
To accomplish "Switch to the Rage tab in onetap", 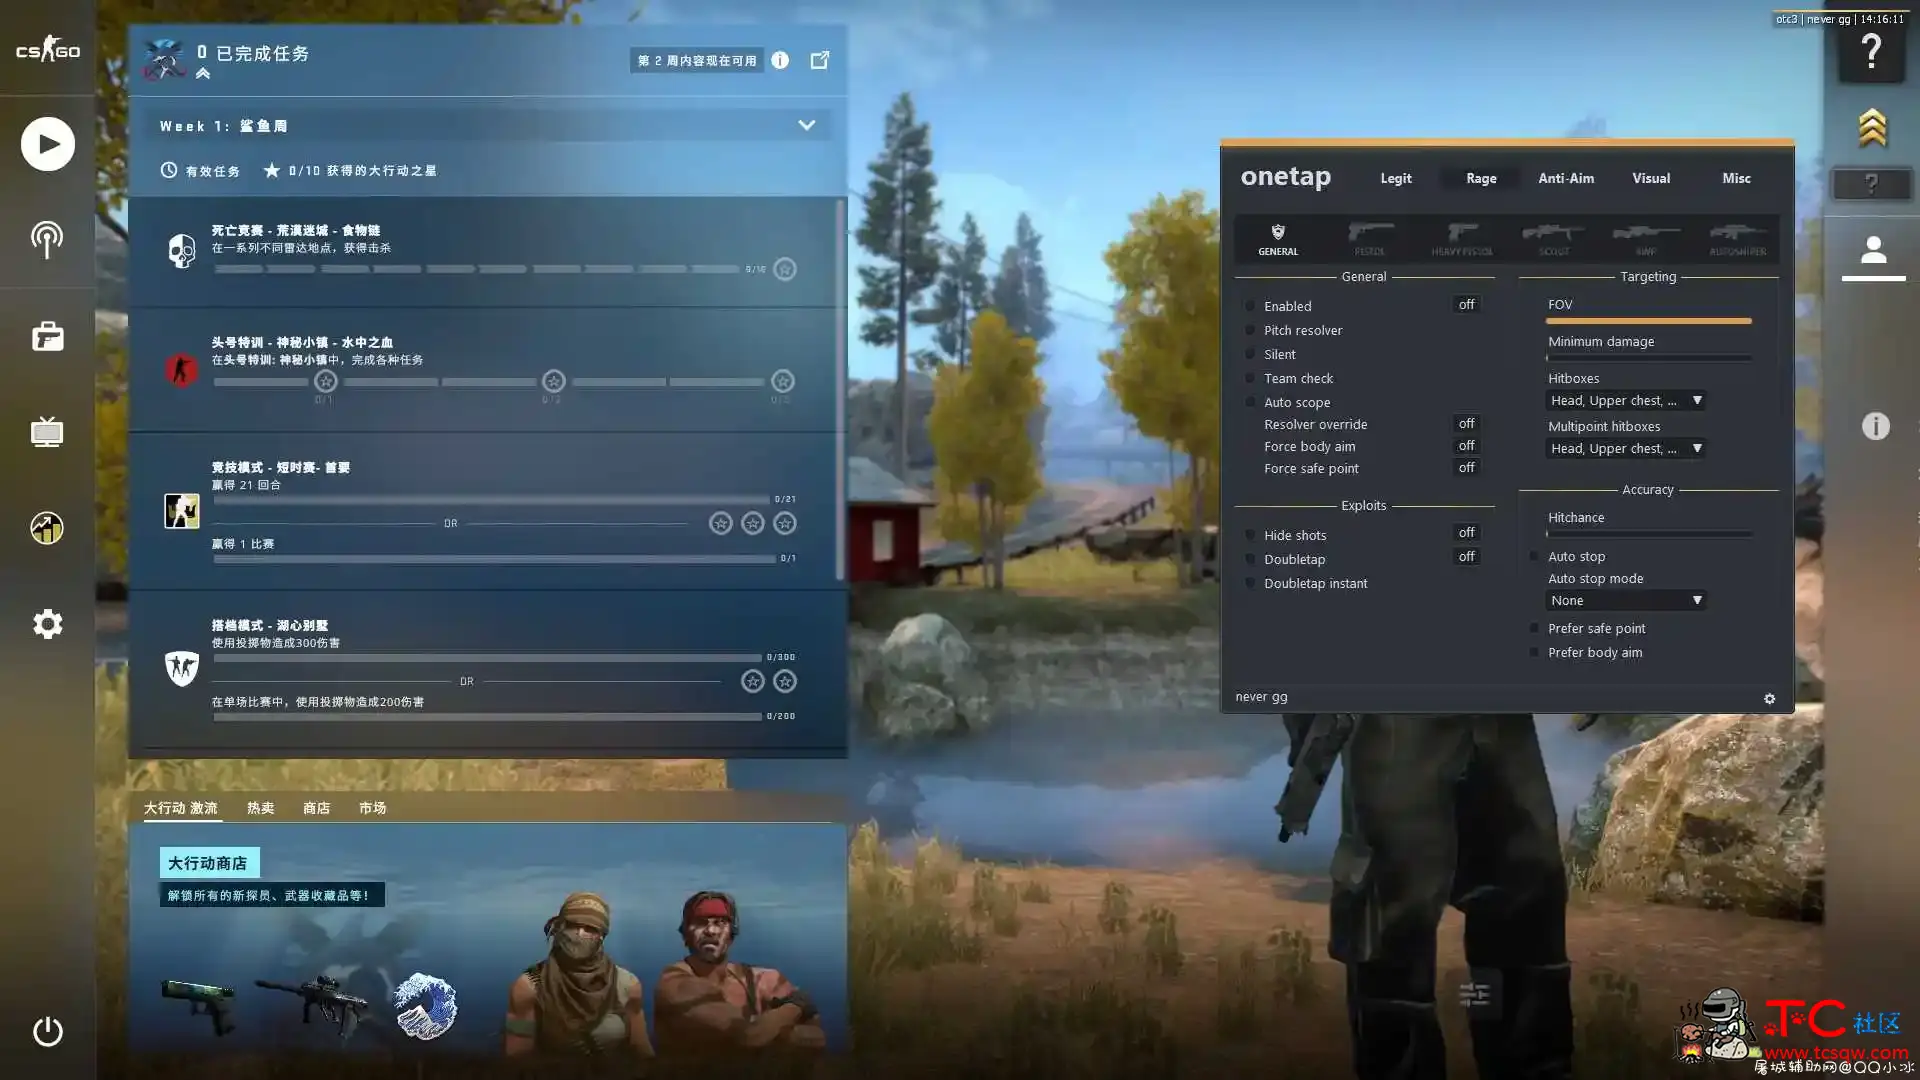I will pos(1481,178).
